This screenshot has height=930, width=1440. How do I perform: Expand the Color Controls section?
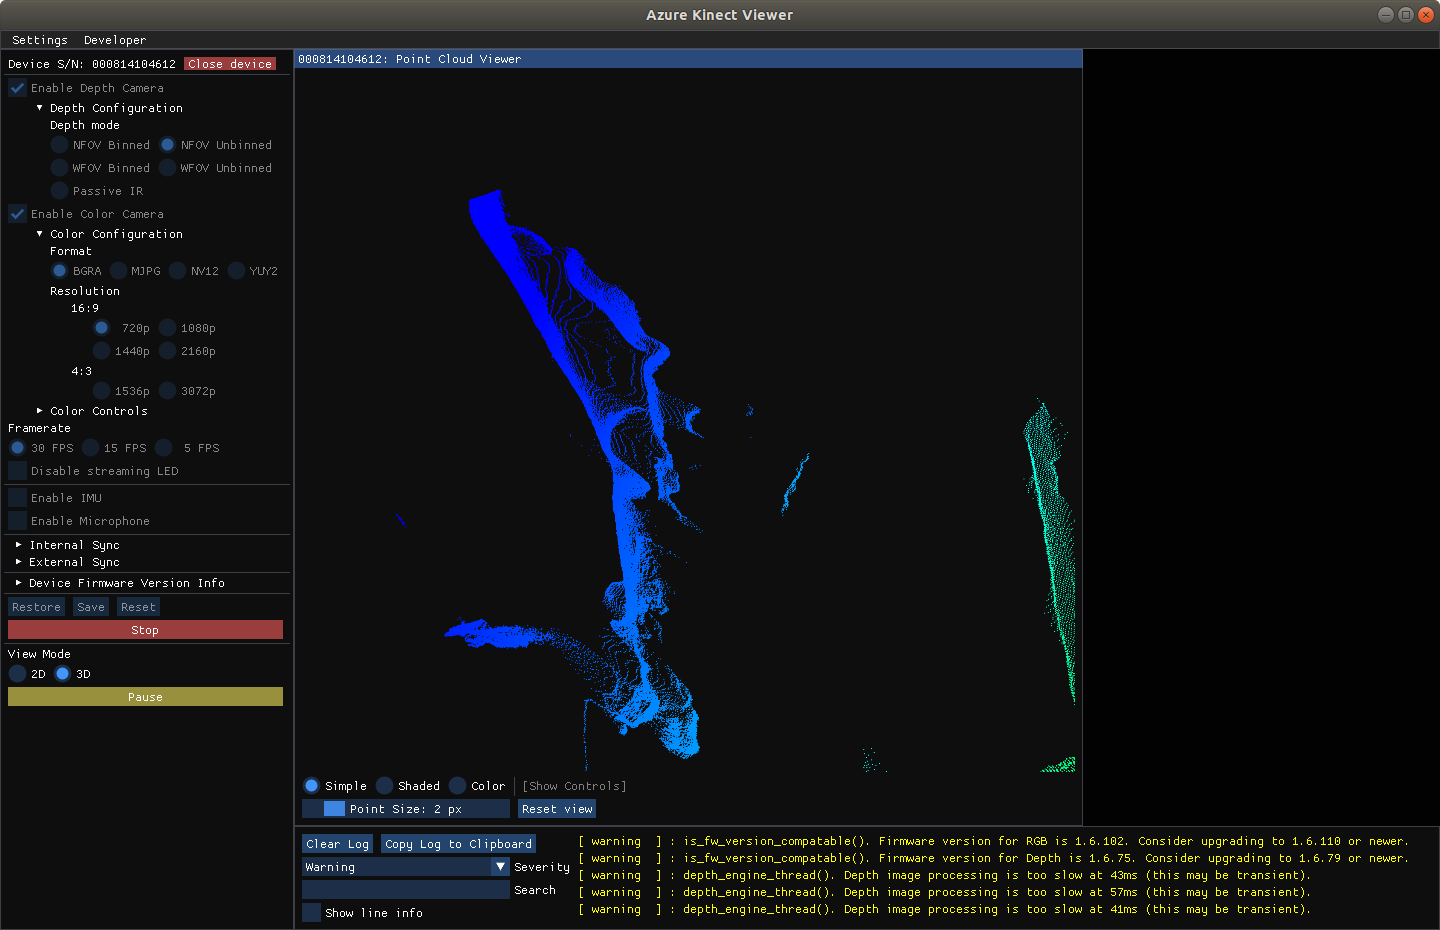(98, 410)
